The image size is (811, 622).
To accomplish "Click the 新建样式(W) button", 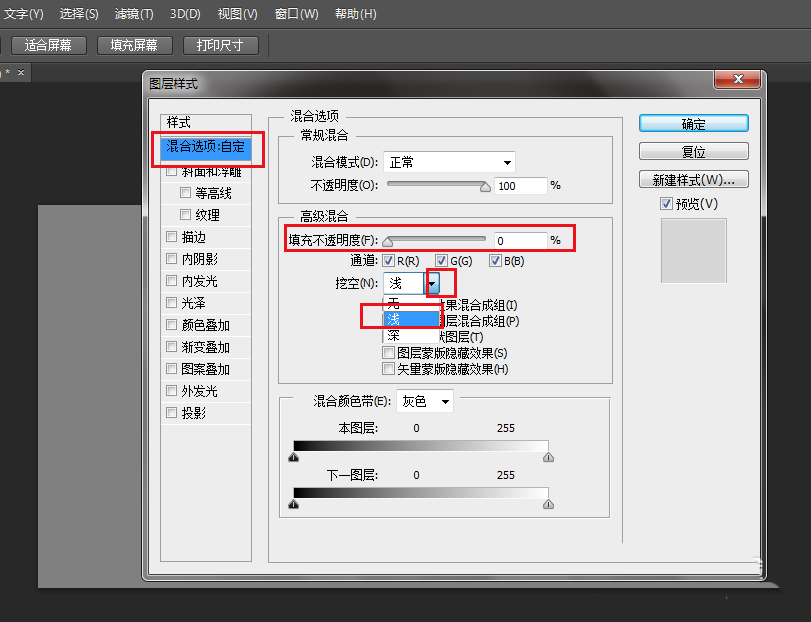I will pyautogui.click(x=693, y=179).
